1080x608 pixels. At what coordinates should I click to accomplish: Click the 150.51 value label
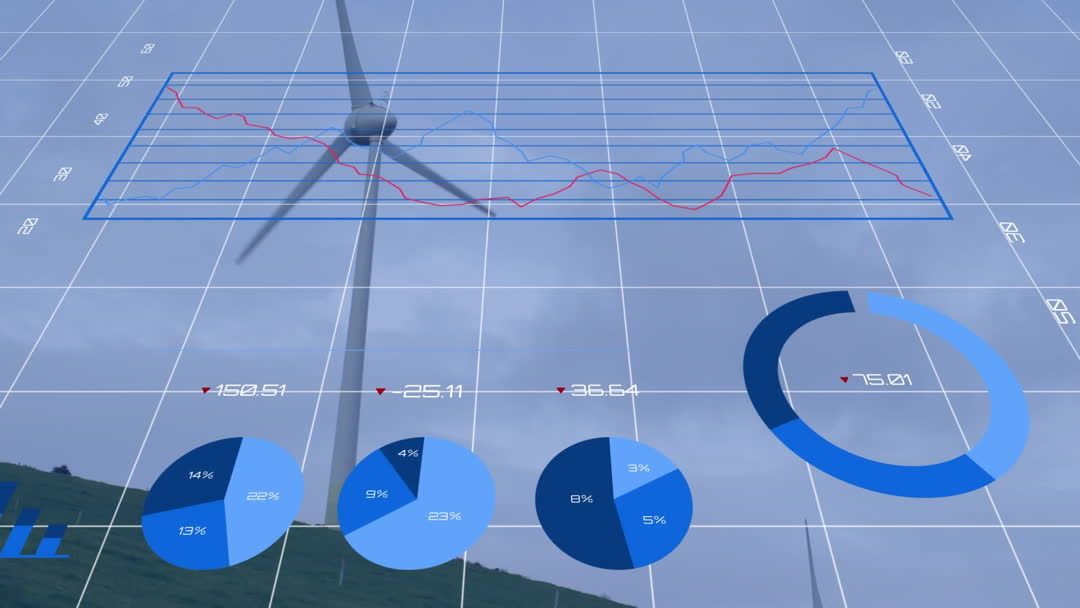(x=250, y=390)
